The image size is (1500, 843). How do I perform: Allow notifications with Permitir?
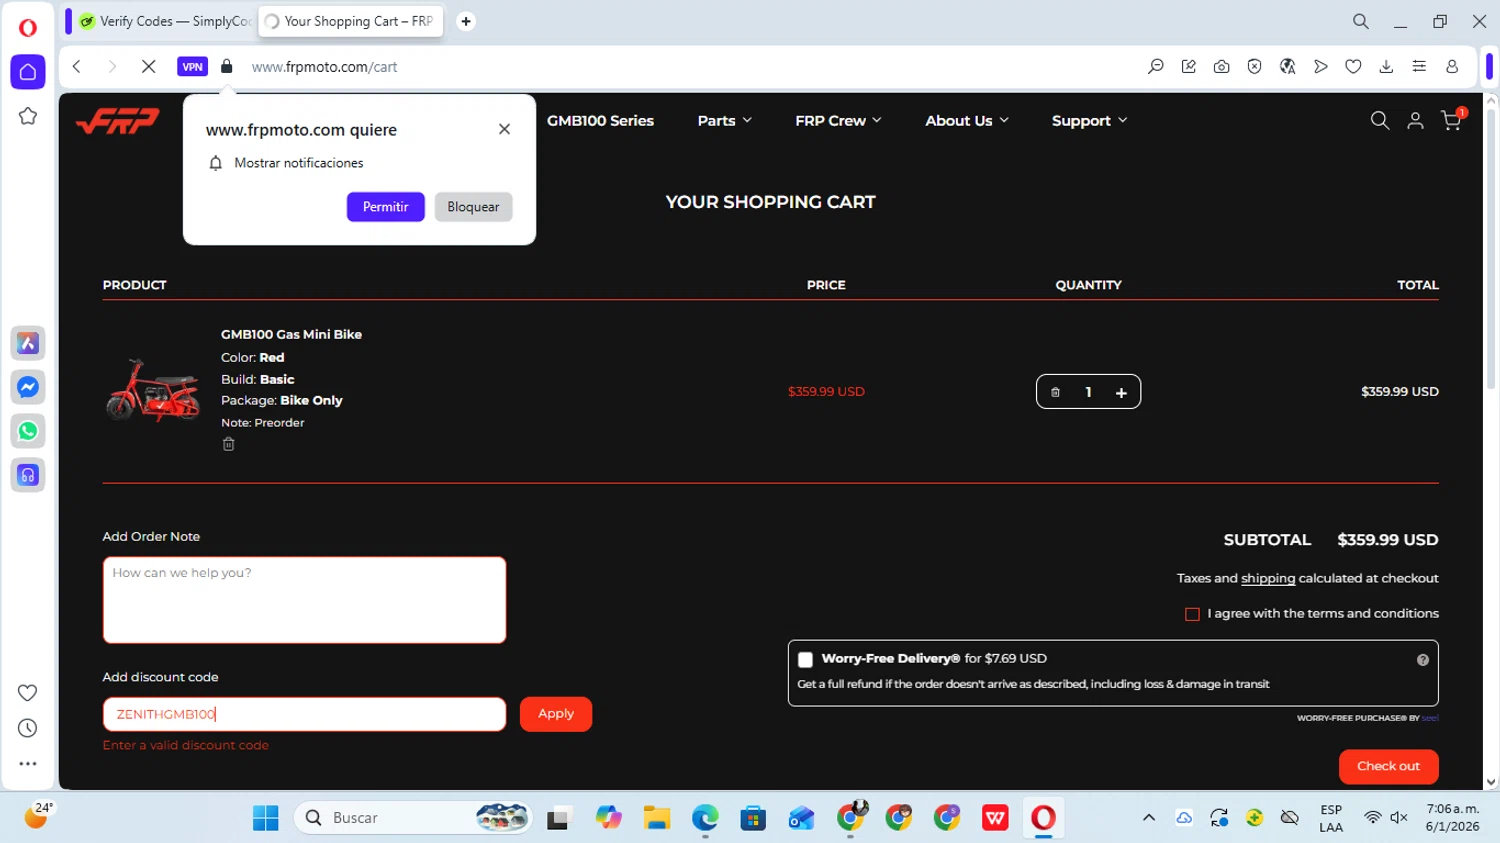tap(386, 207)
